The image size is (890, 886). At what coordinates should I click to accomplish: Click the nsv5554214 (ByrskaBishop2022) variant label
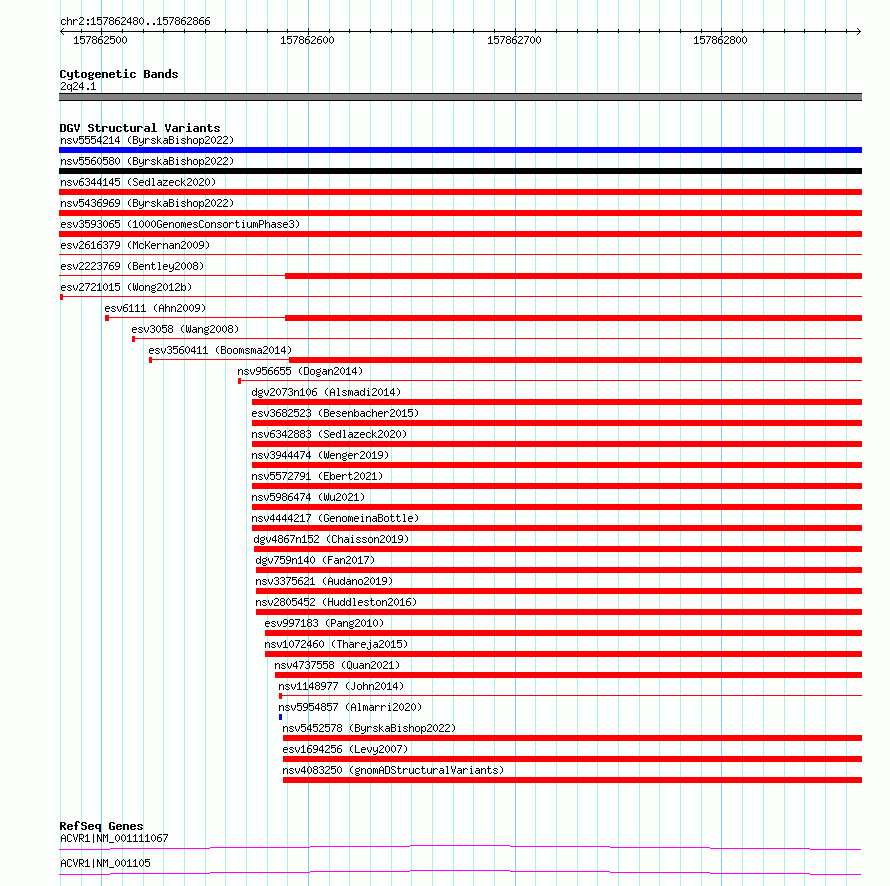[147, 140]
